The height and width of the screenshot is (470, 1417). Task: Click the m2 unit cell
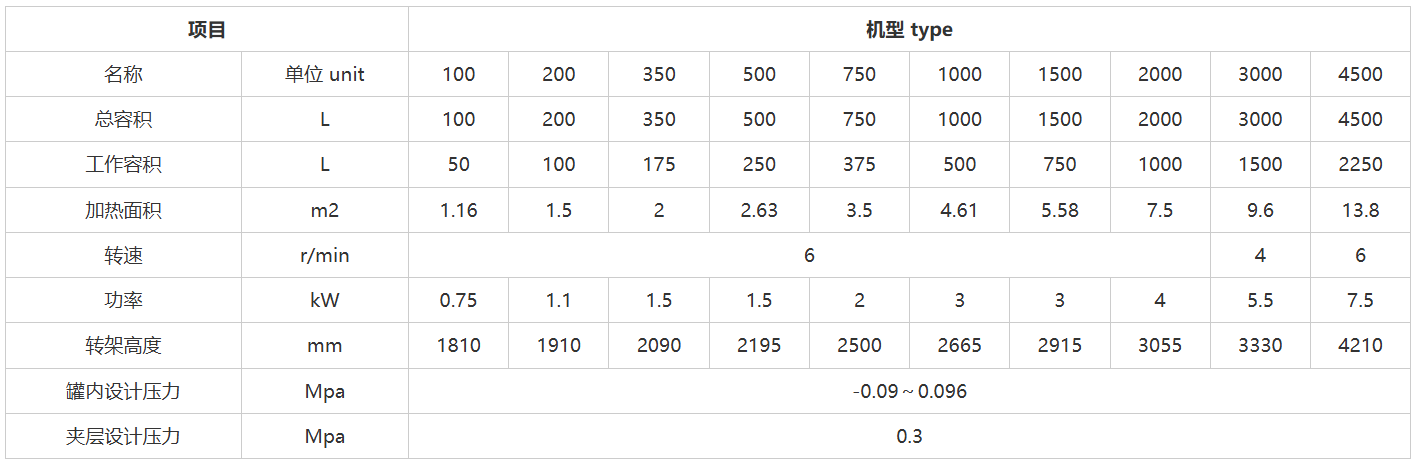click(324, 211)
